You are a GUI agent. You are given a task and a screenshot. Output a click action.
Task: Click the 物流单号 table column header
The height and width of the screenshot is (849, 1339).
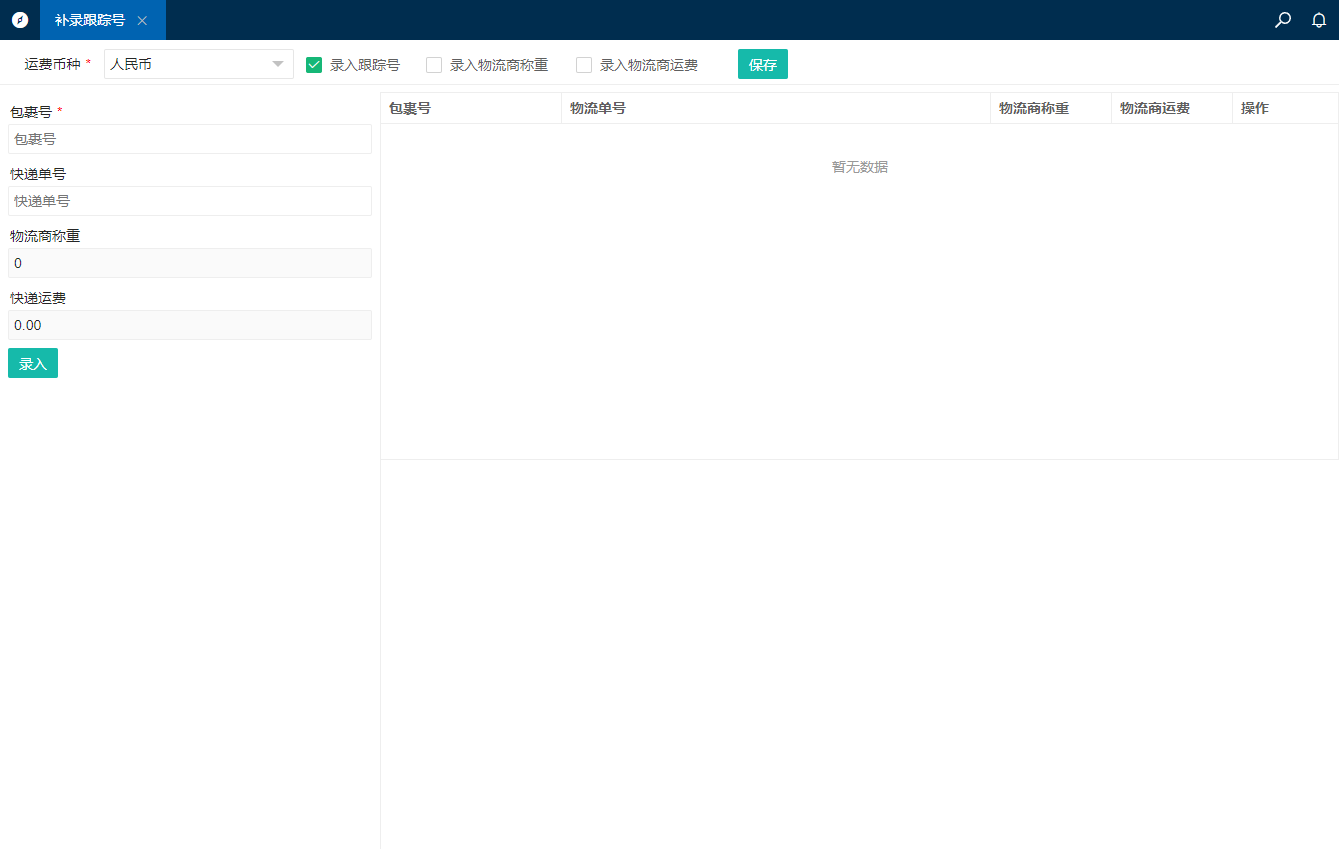pyautogui.click(x=598, y=108)
